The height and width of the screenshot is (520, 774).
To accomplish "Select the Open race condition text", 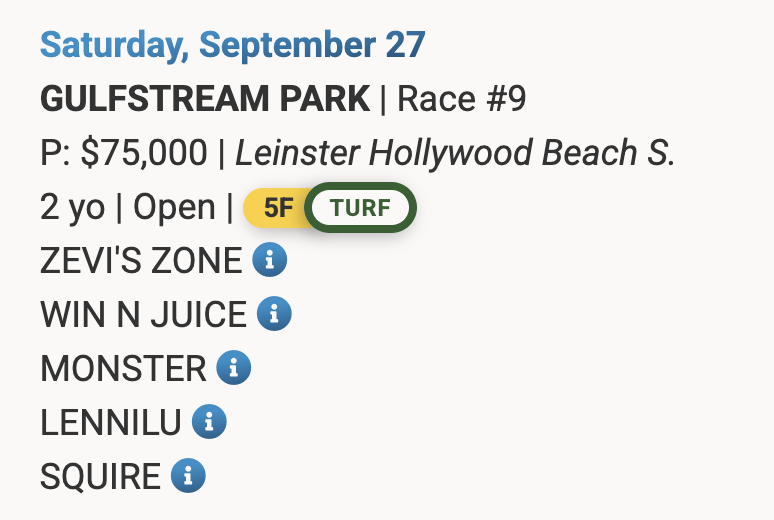I will [x=174, y=207].
